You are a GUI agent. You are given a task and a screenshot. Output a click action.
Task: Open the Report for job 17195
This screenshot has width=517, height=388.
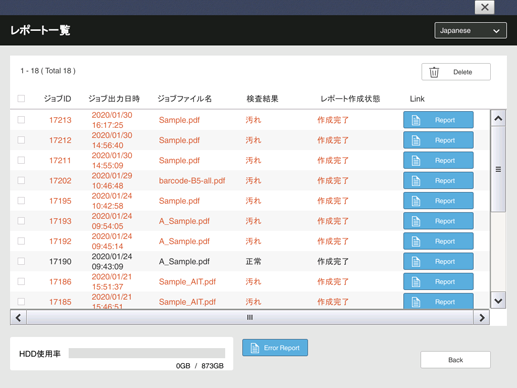438,201
